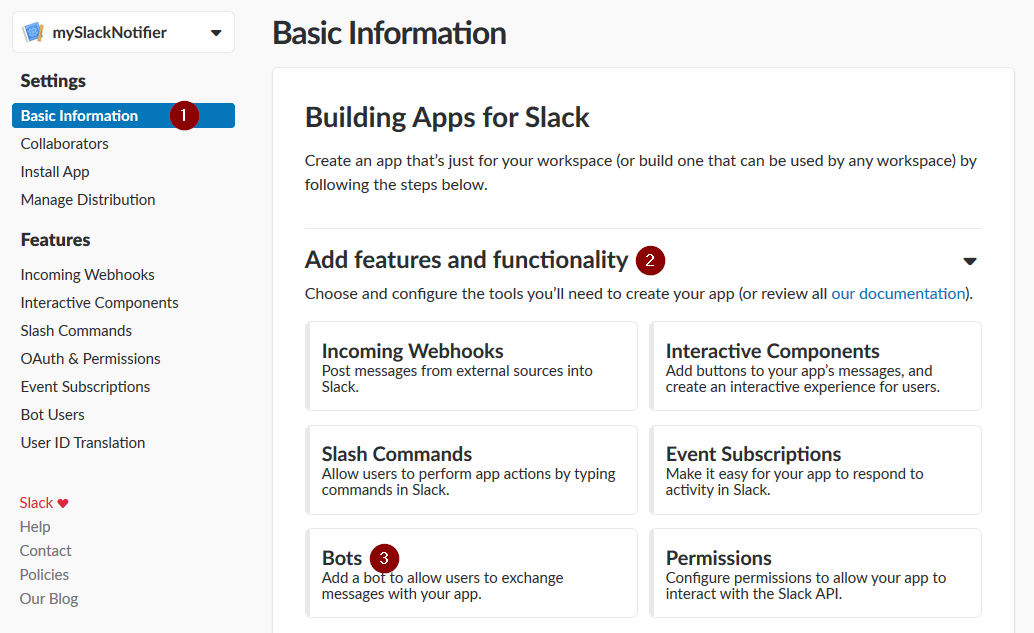The image size is (1034, 633).
Task: Select the Permissions feature card
Action: pos(816,573)
